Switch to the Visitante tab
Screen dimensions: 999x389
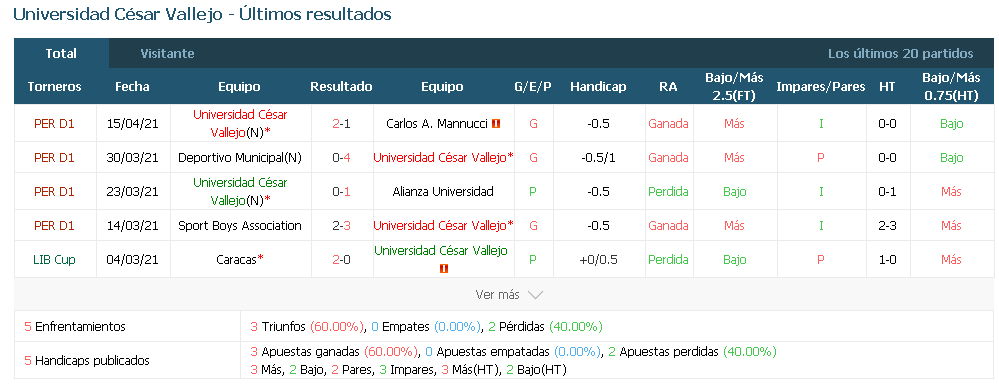[168, 53]
